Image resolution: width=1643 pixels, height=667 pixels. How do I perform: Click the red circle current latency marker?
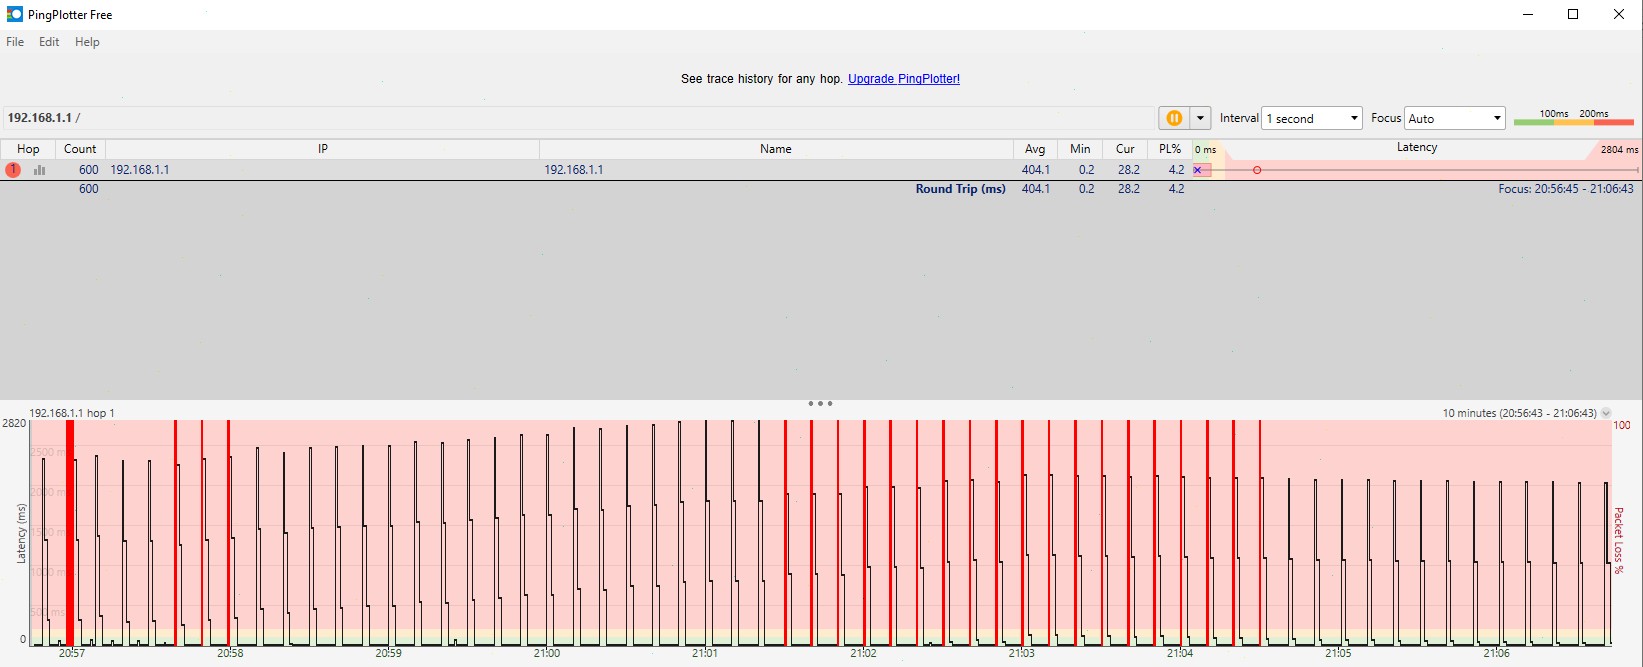pos(1257,170)
